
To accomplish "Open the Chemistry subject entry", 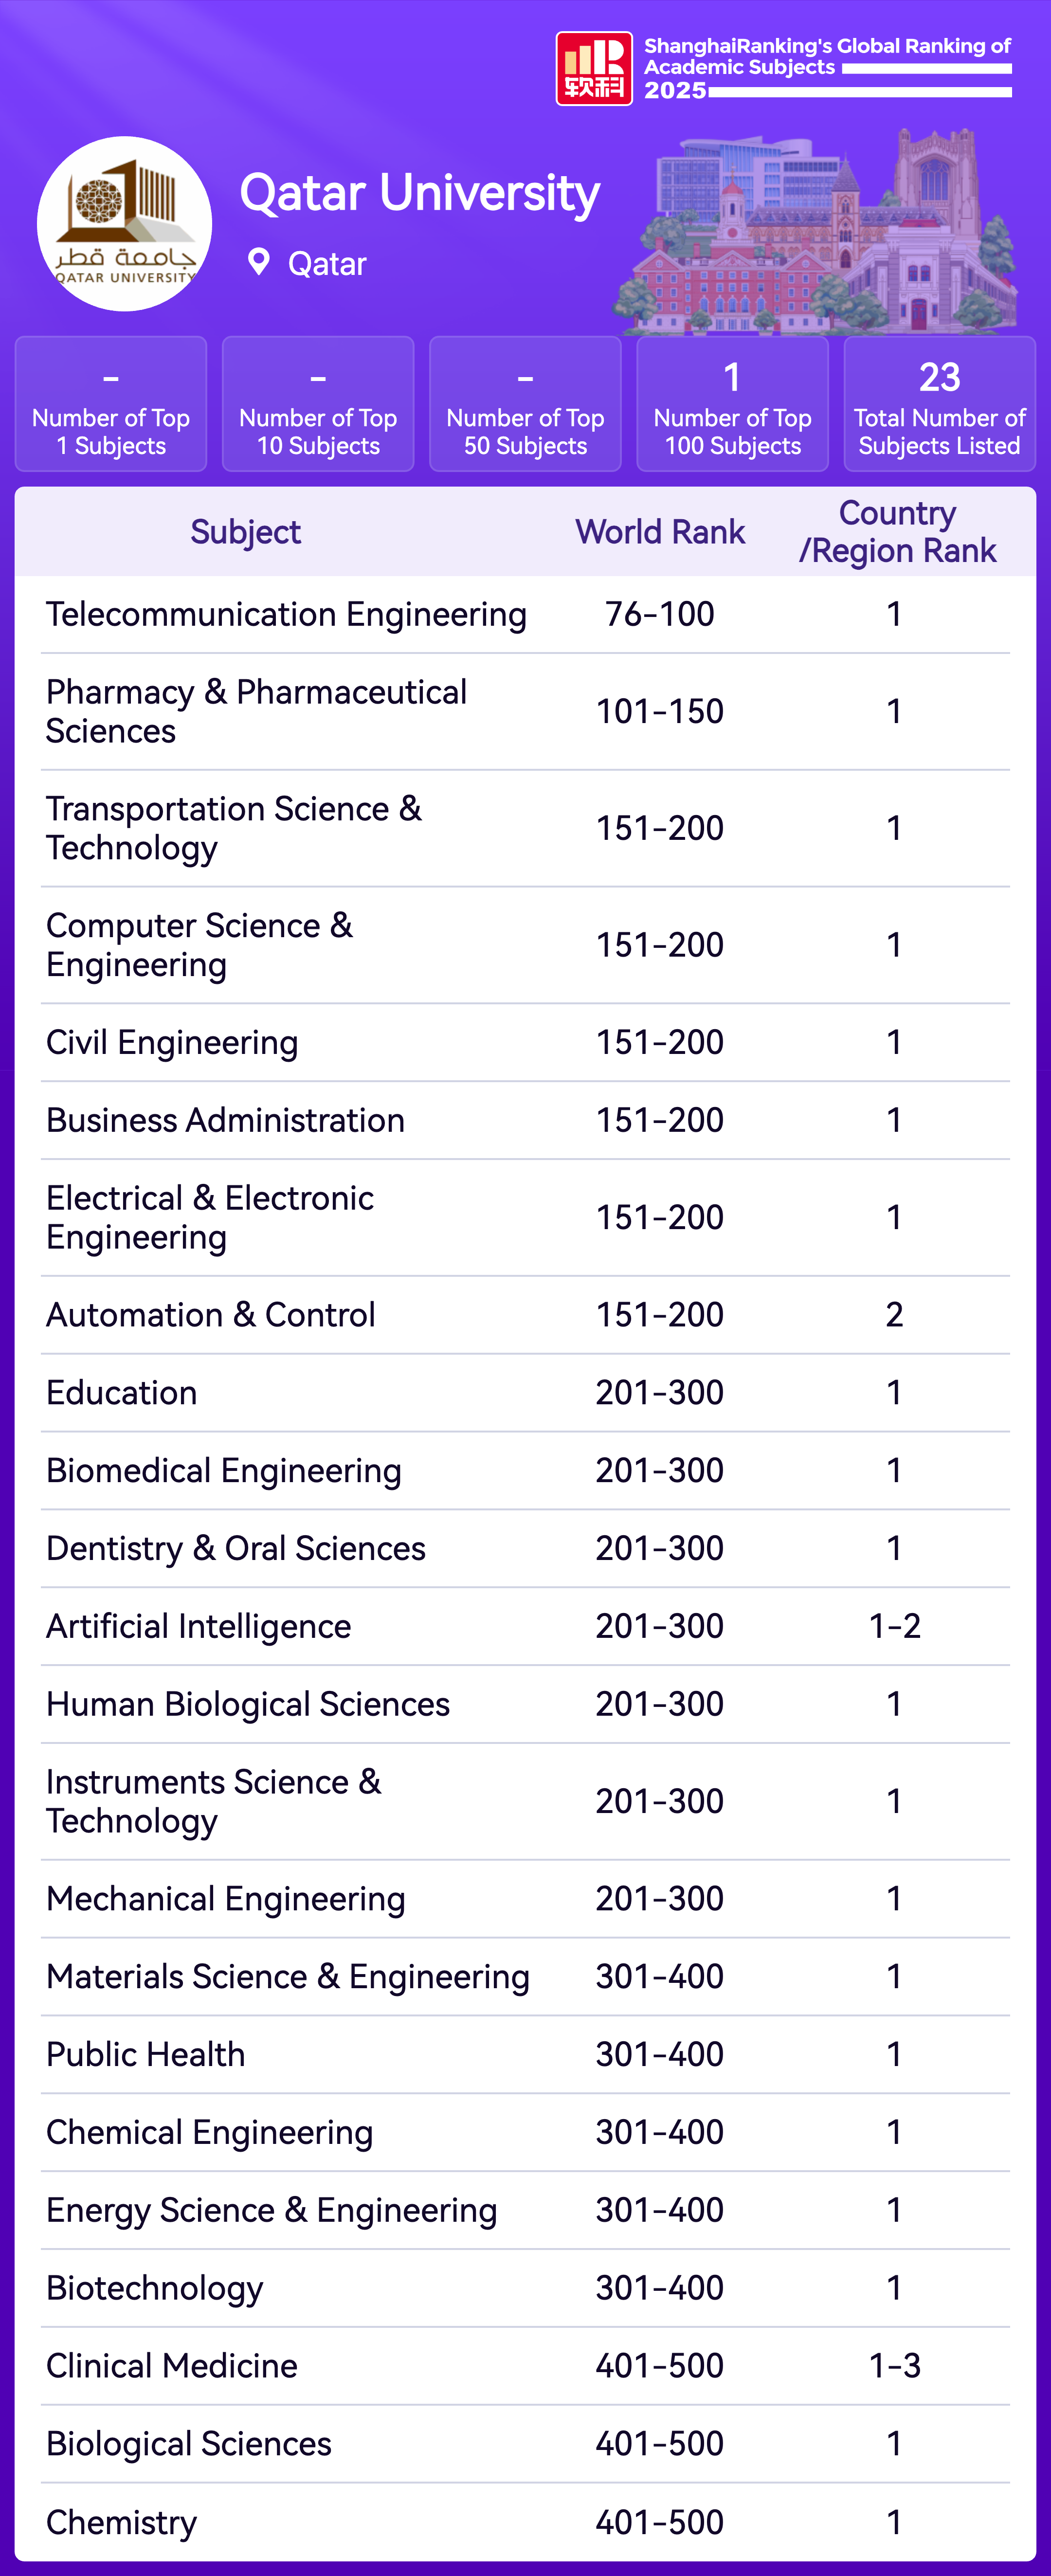I will pyautogui.click(x=121, y=2522).
